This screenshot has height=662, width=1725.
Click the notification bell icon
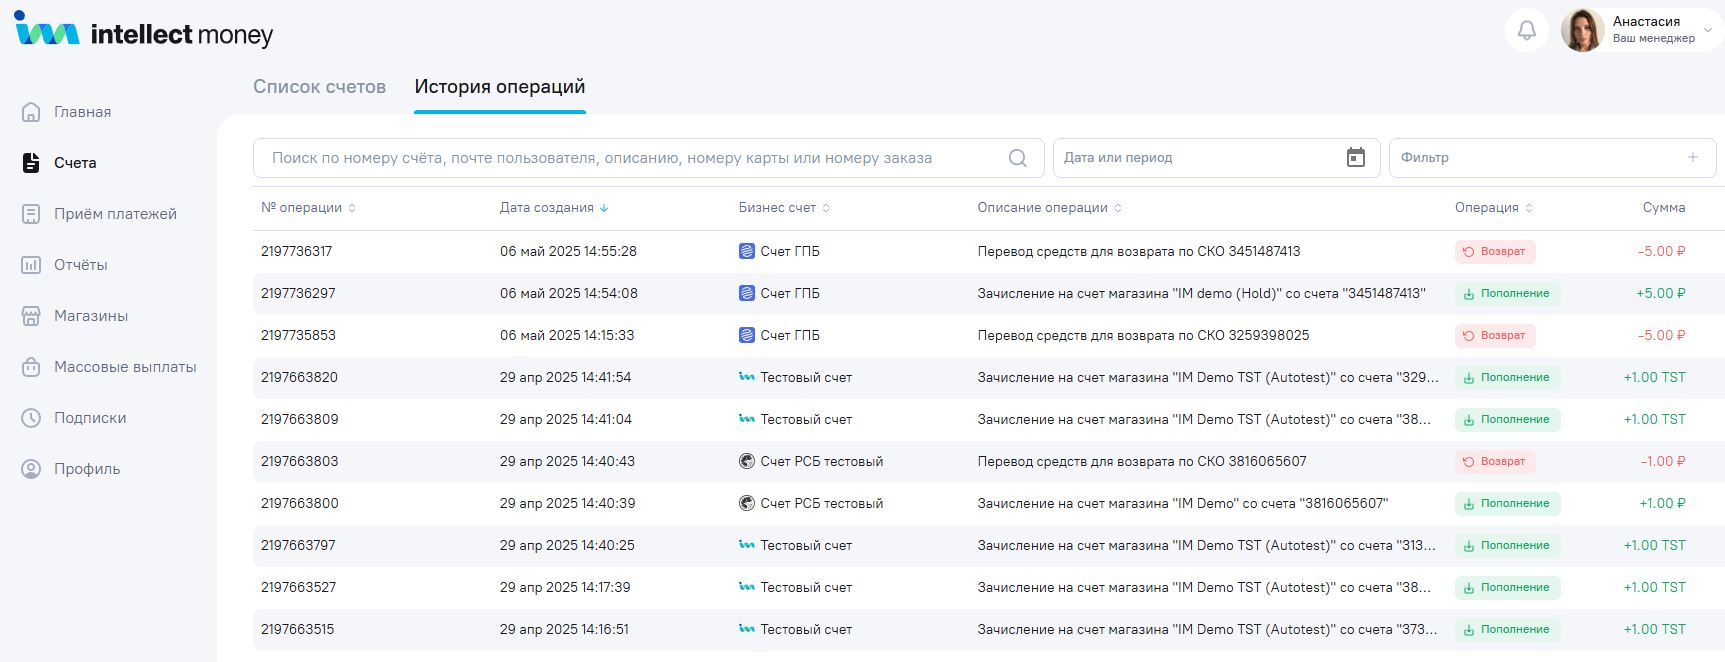point(1526,30)
